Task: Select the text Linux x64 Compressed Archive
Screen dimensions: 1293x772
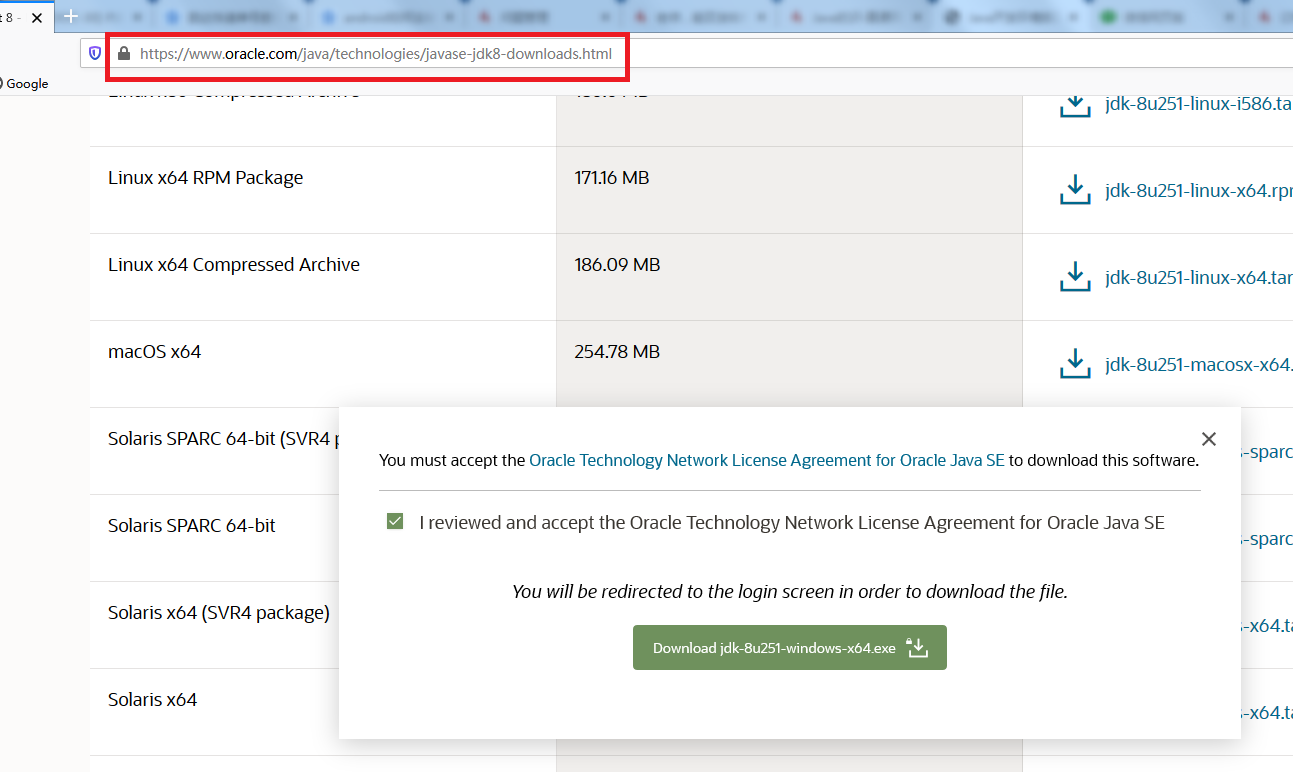Action: click(234, 265)
